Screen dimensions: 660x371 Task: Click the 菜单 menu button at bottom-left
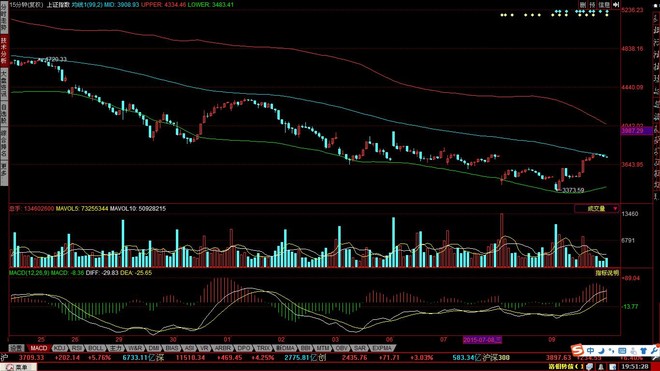pyautogui.click(x=19, y=367)
